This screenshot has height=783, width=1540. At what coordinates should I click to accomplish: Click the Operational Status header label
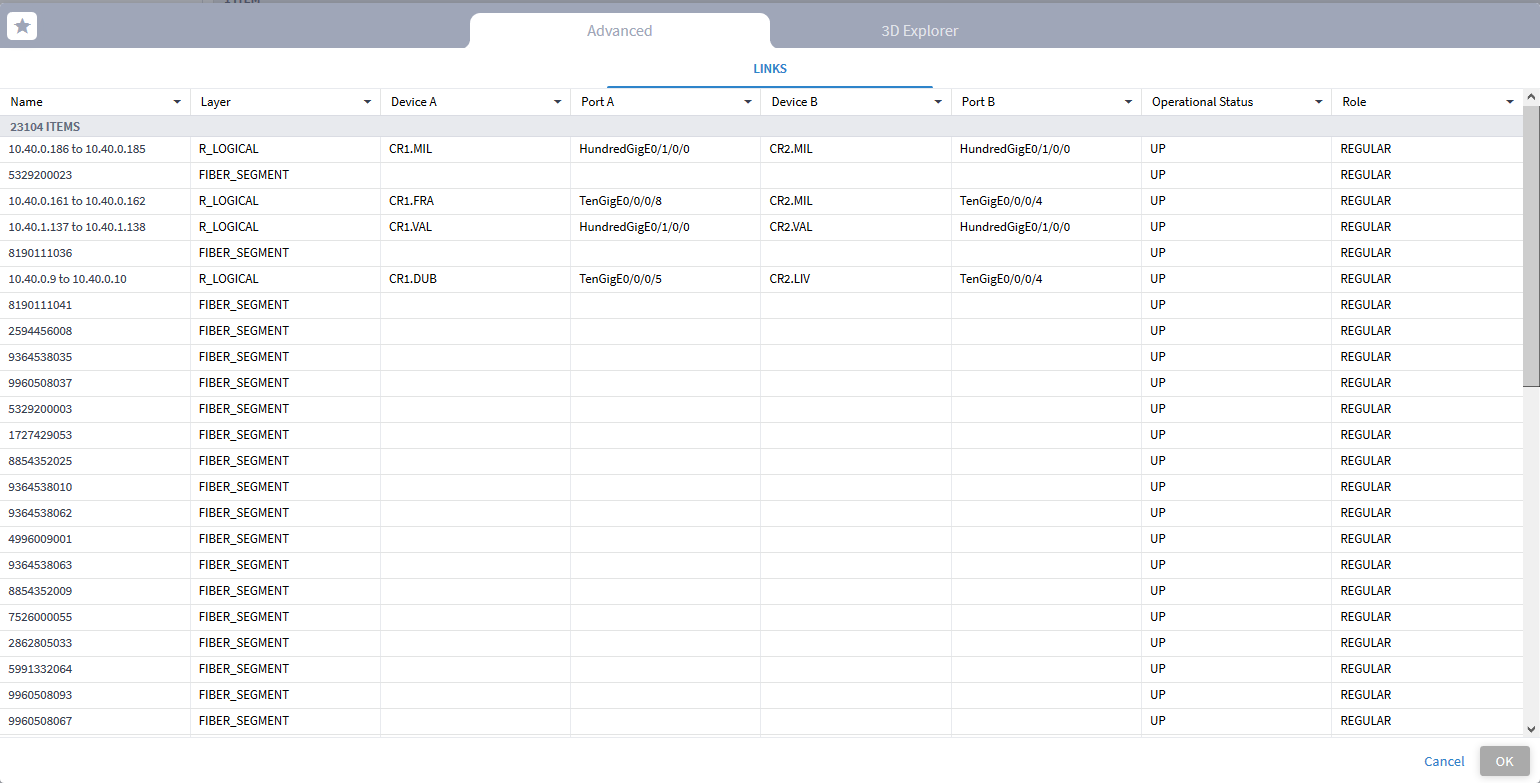(x=1202, y=102)
